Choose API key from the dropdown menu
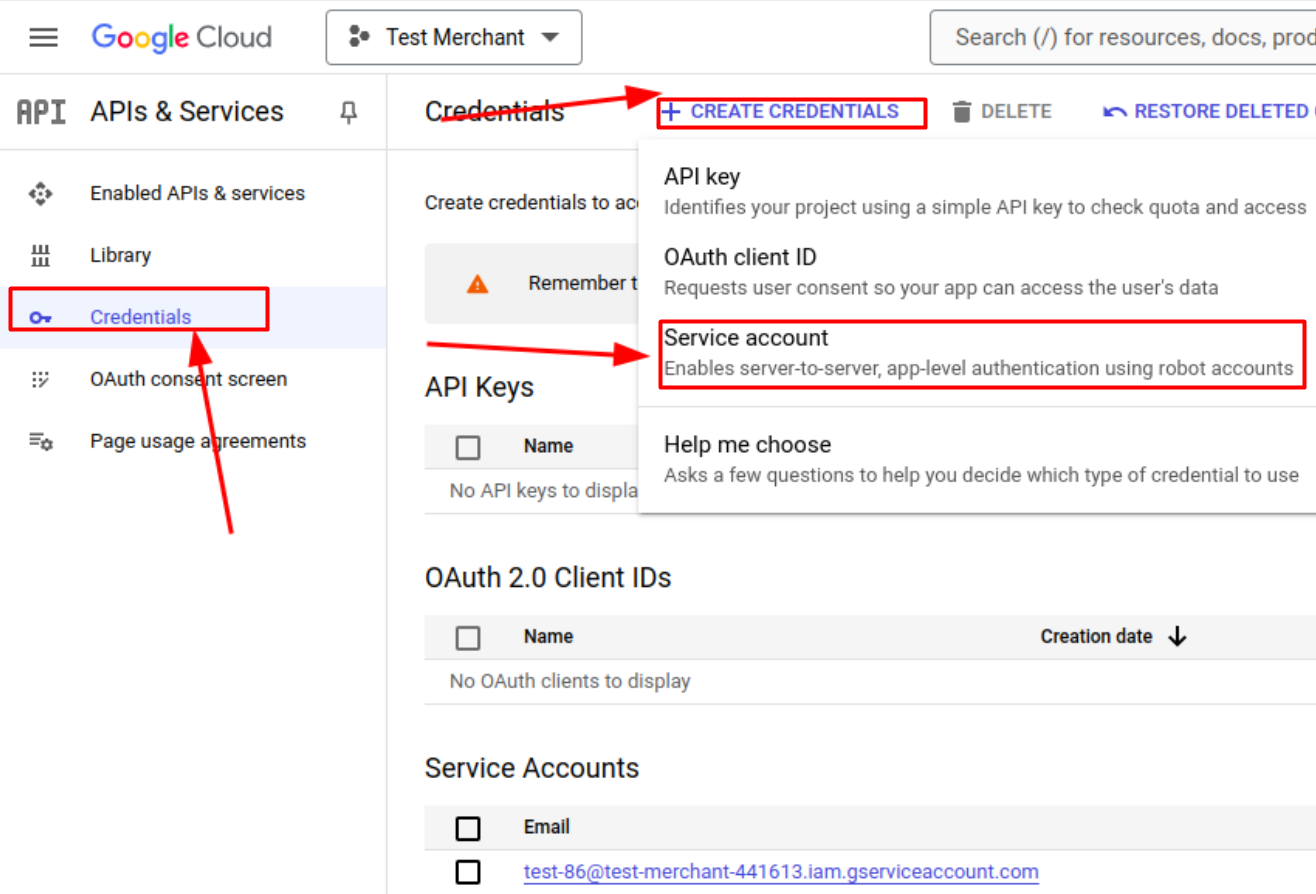 [977, 191]
